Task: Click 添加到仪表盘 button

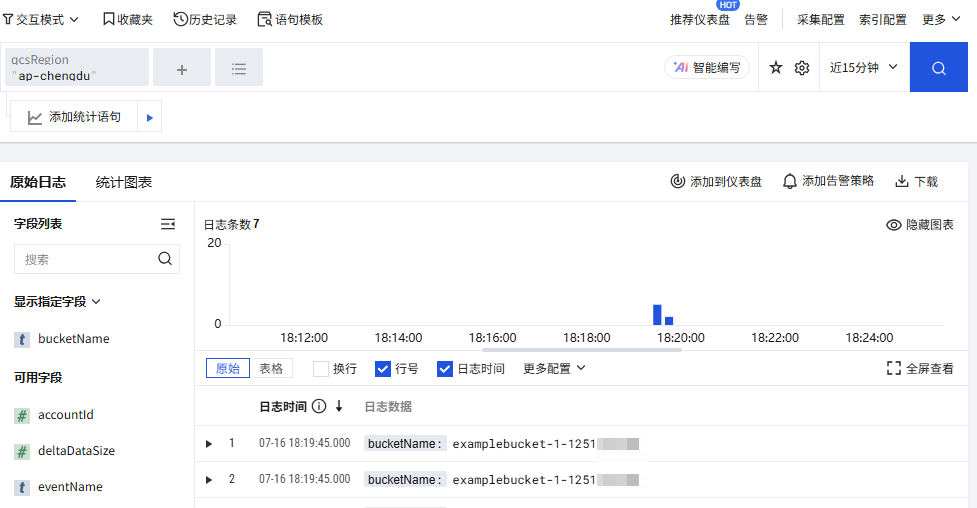Action: click(716, 181)
